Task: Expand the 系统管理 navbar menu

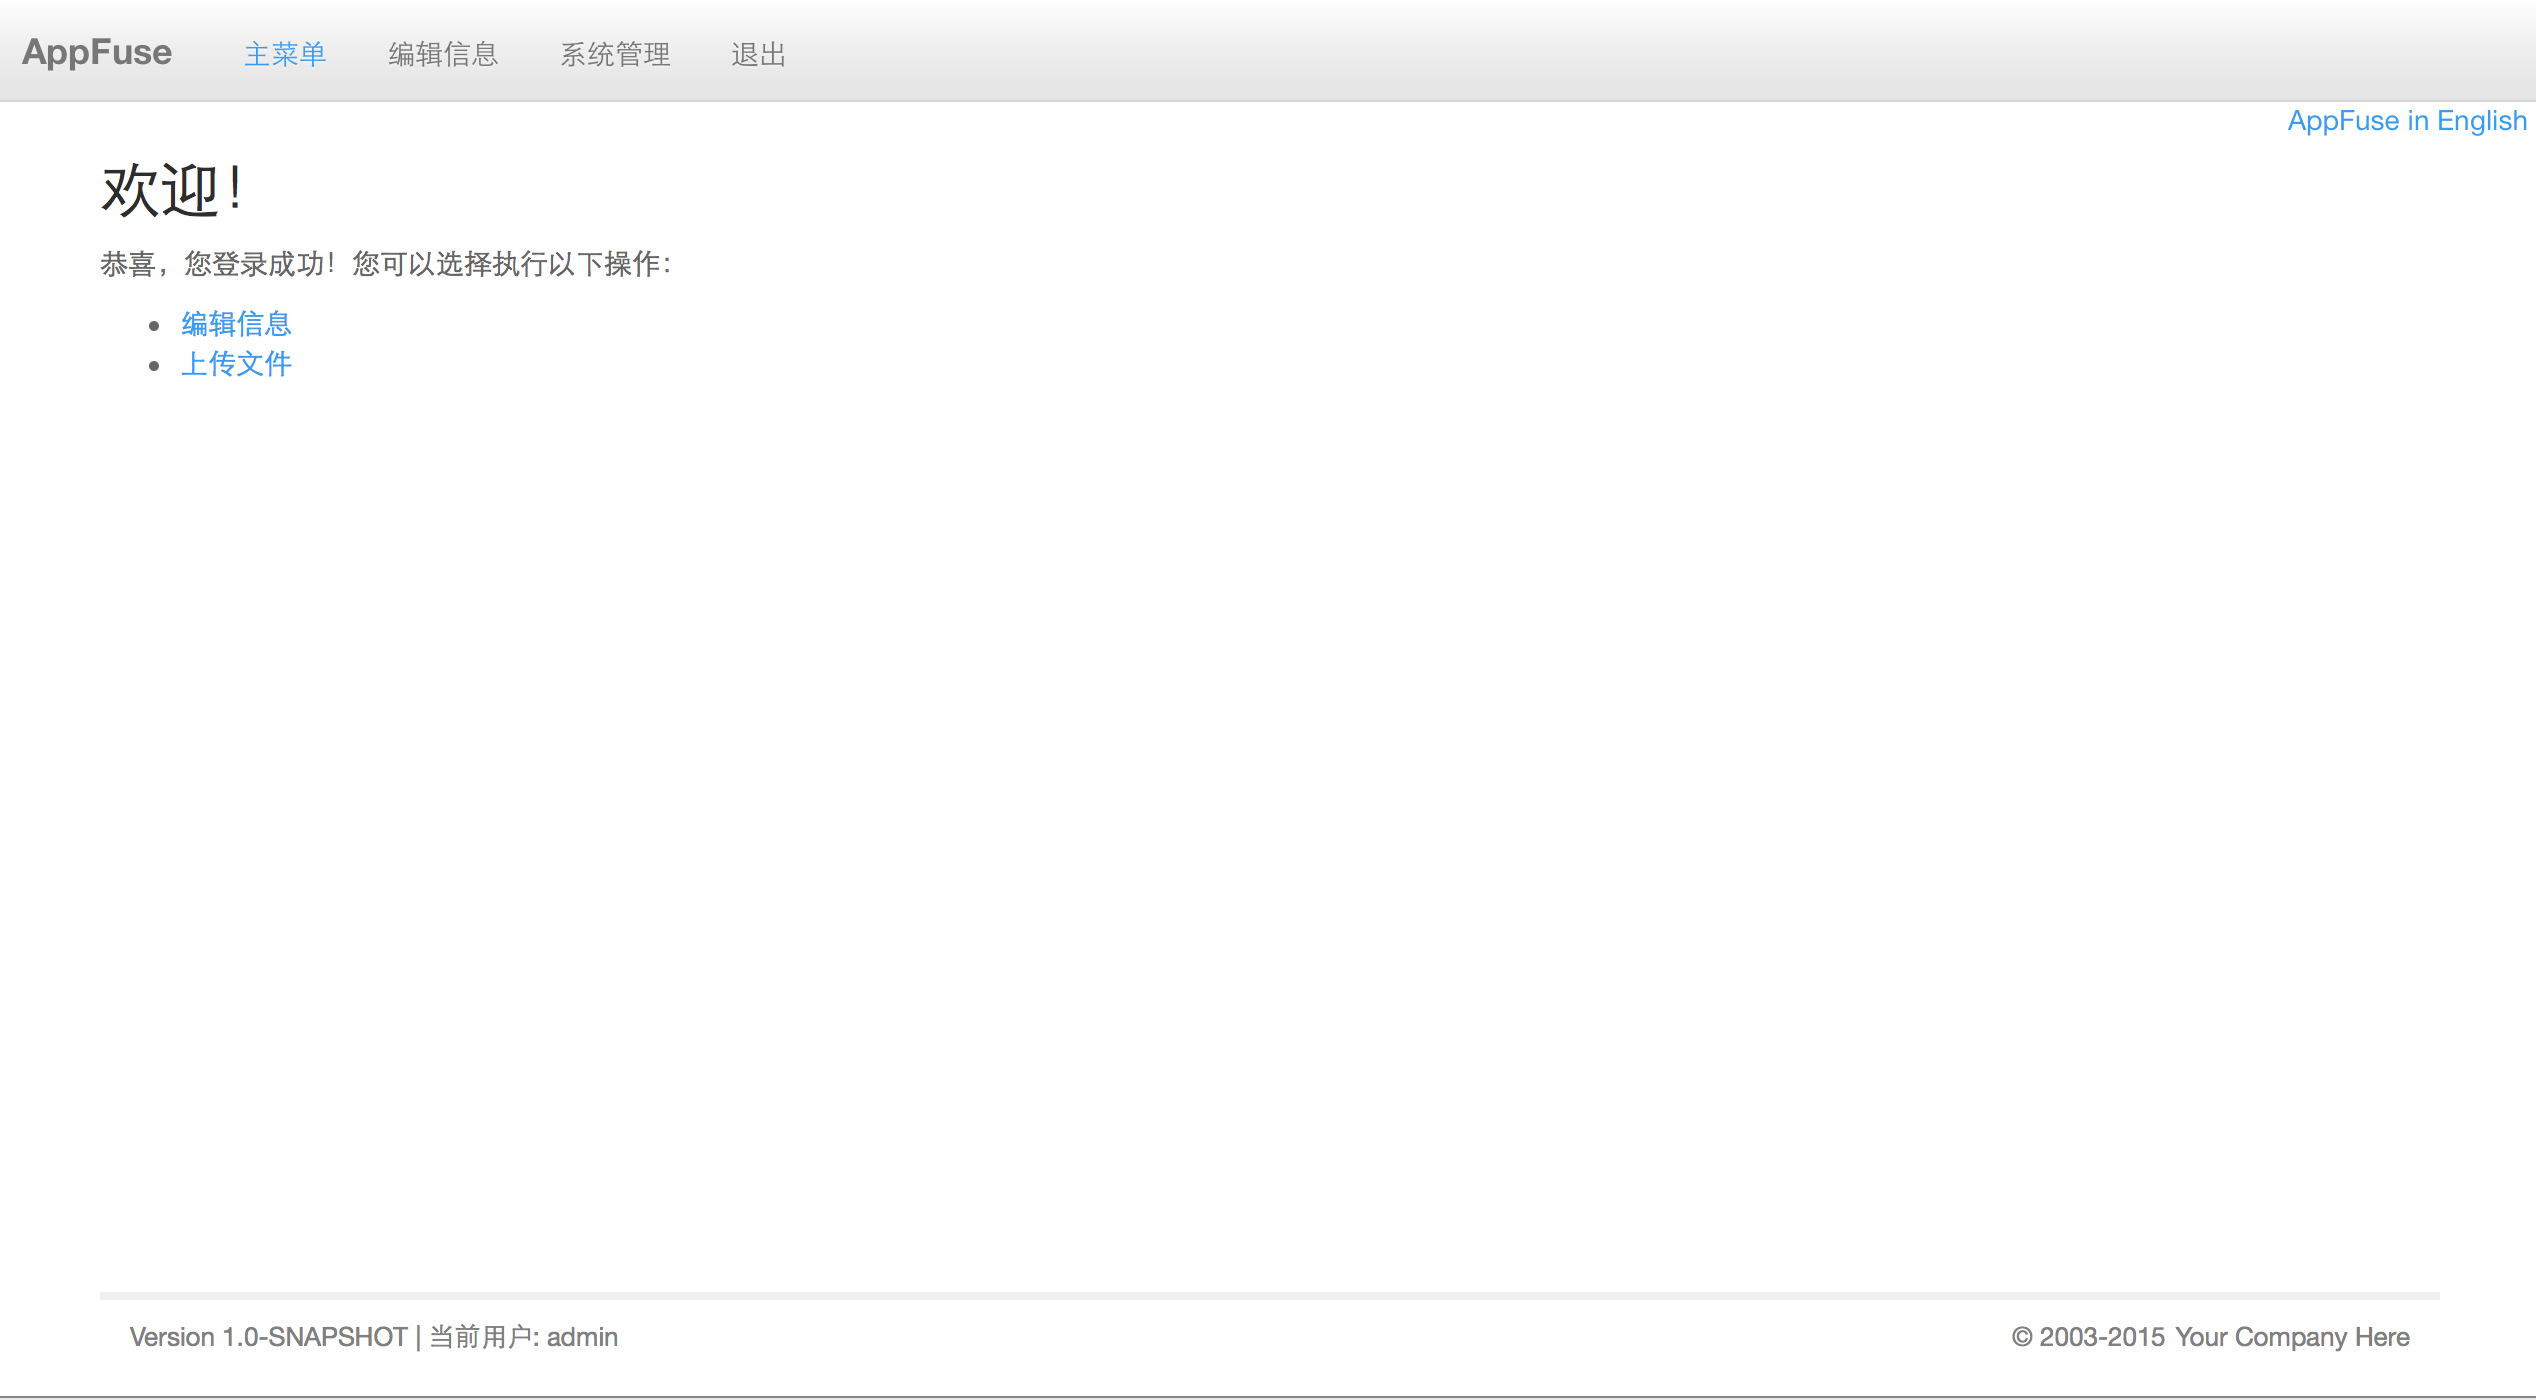Action: 615,54
